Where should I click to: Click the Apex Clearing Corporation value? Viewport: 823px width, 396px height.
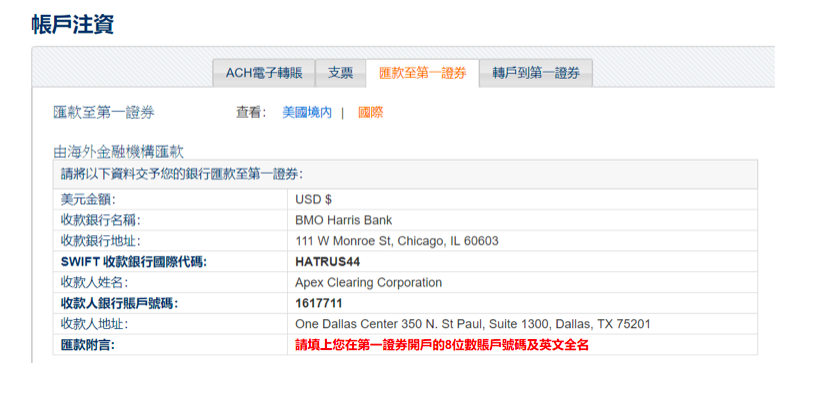click(x=368, y=283)
